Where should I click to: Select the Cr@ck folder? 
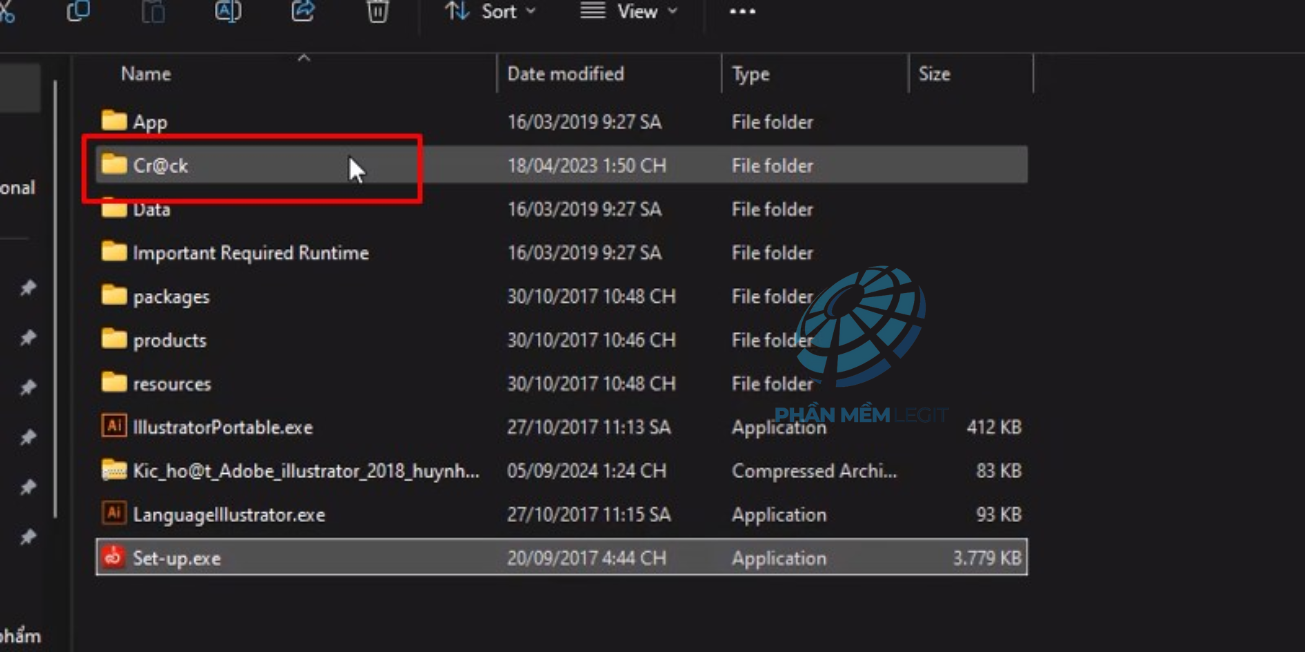(x=160, y=166)
